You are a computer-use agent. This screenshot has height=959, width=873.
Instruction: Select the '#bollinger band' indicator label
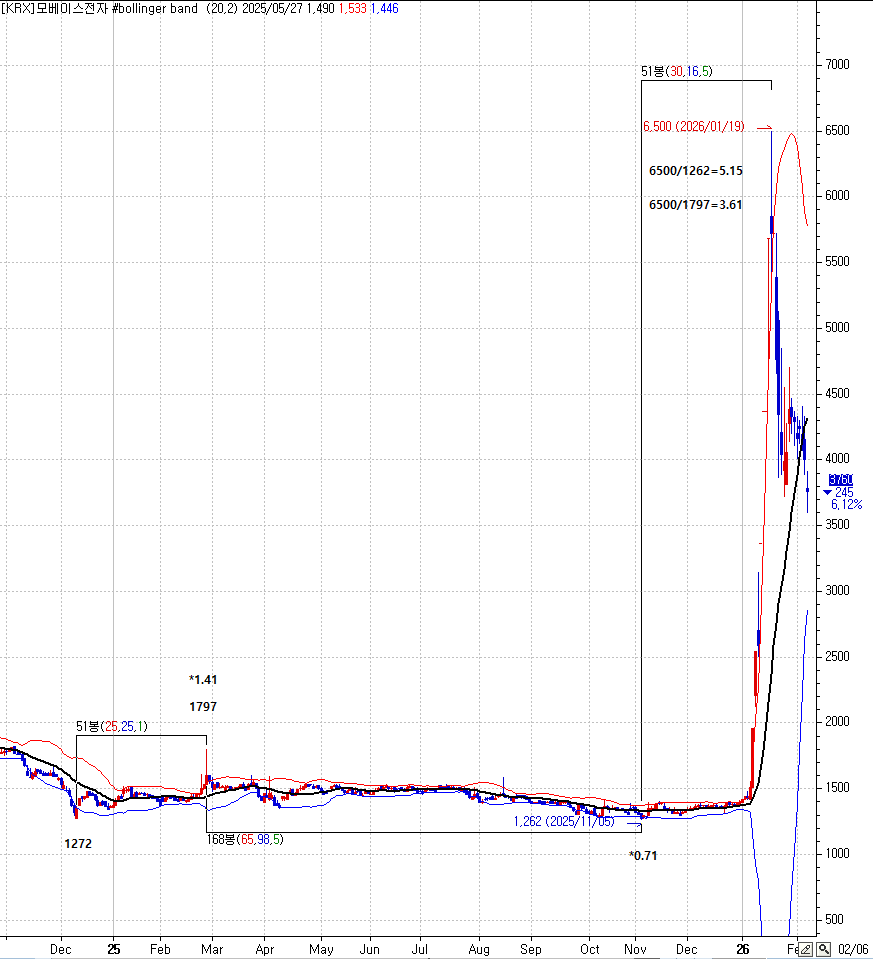pos(154,8)
